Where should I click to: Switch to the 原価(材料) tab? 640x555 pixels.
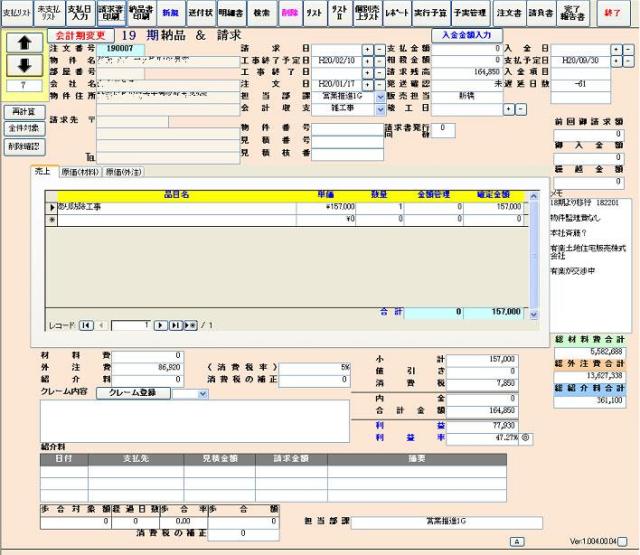(x=80, y=172)
